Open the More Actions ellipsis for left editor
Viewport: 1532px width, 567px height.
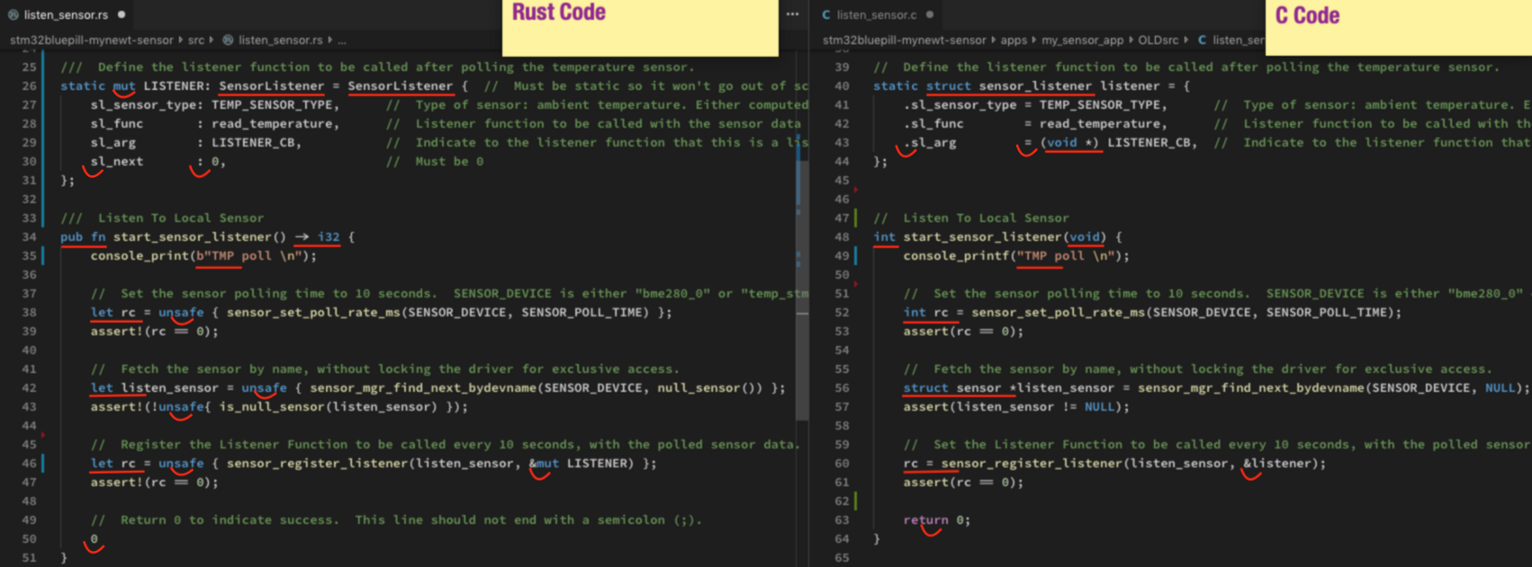(x=793, y=15)
